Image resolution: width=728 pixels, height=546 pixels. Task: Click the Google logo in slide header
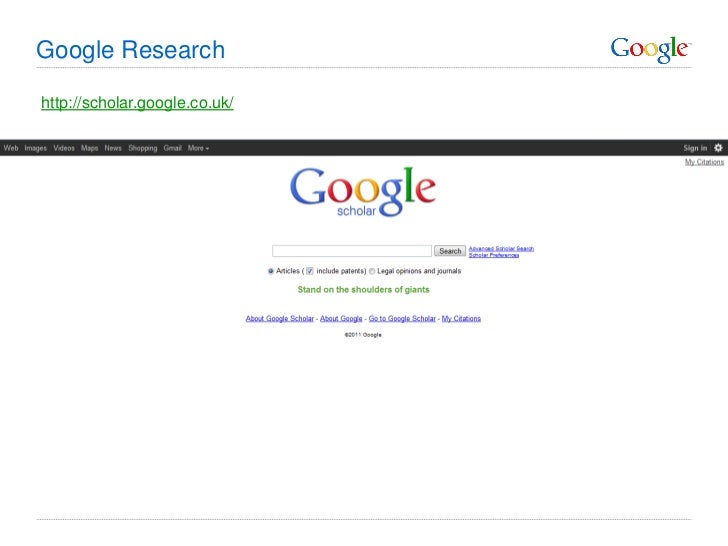(650, 50)
